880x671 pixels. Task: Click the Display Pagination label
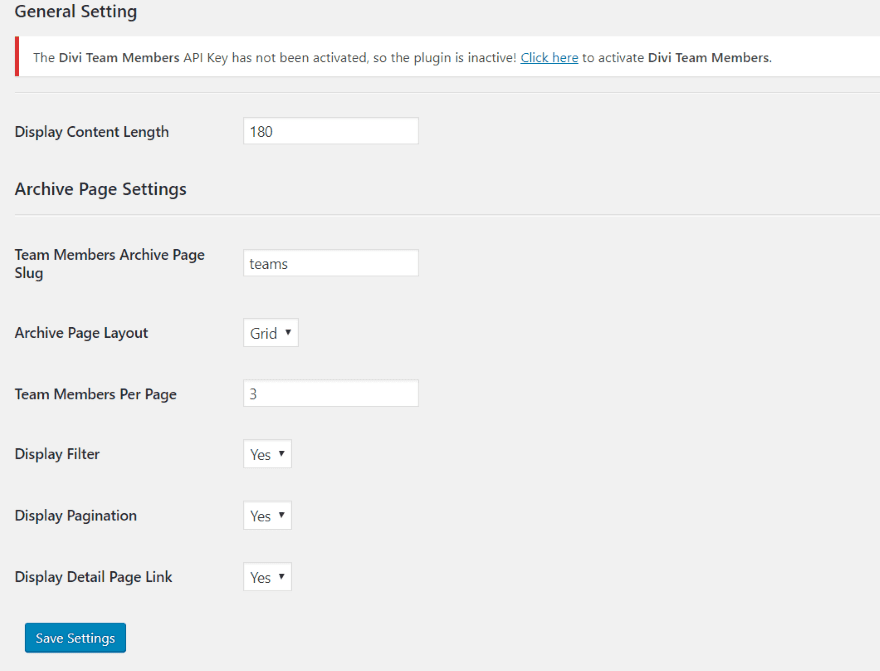click(75, 516)
